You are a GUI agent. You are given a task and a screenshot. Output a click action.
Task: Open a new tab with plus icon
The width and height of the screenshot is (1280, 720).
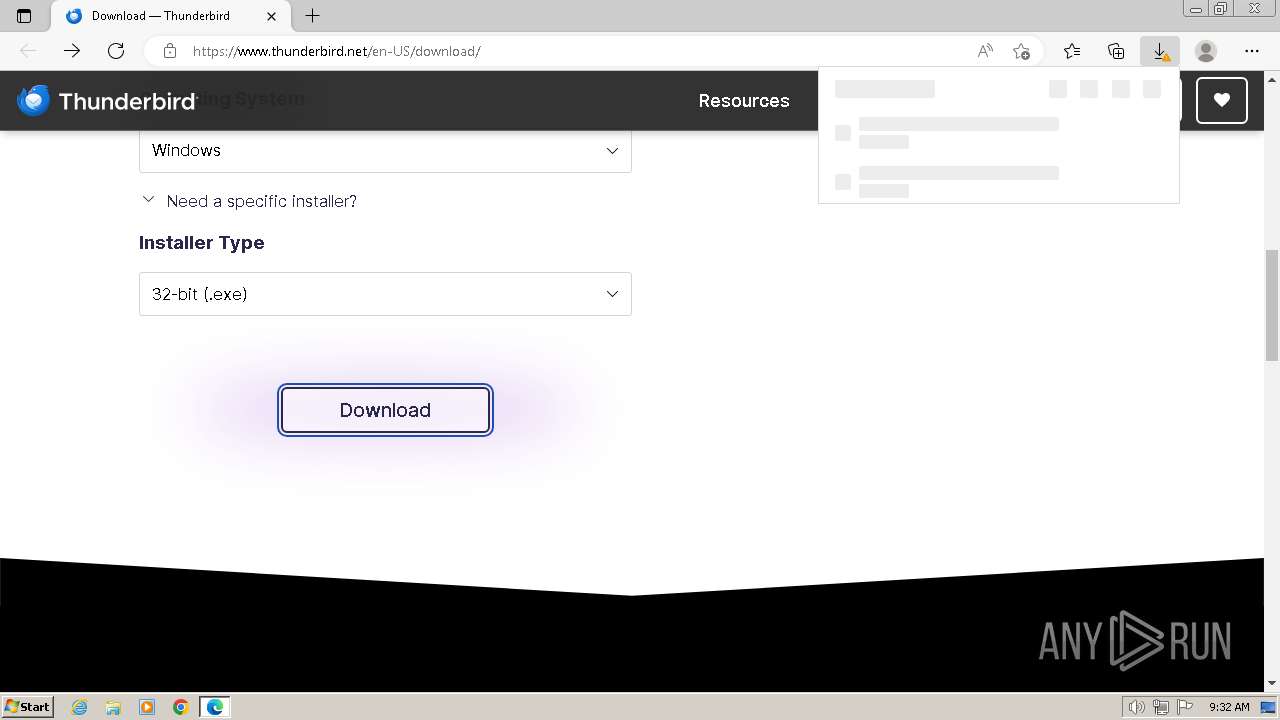coord(312,16)
